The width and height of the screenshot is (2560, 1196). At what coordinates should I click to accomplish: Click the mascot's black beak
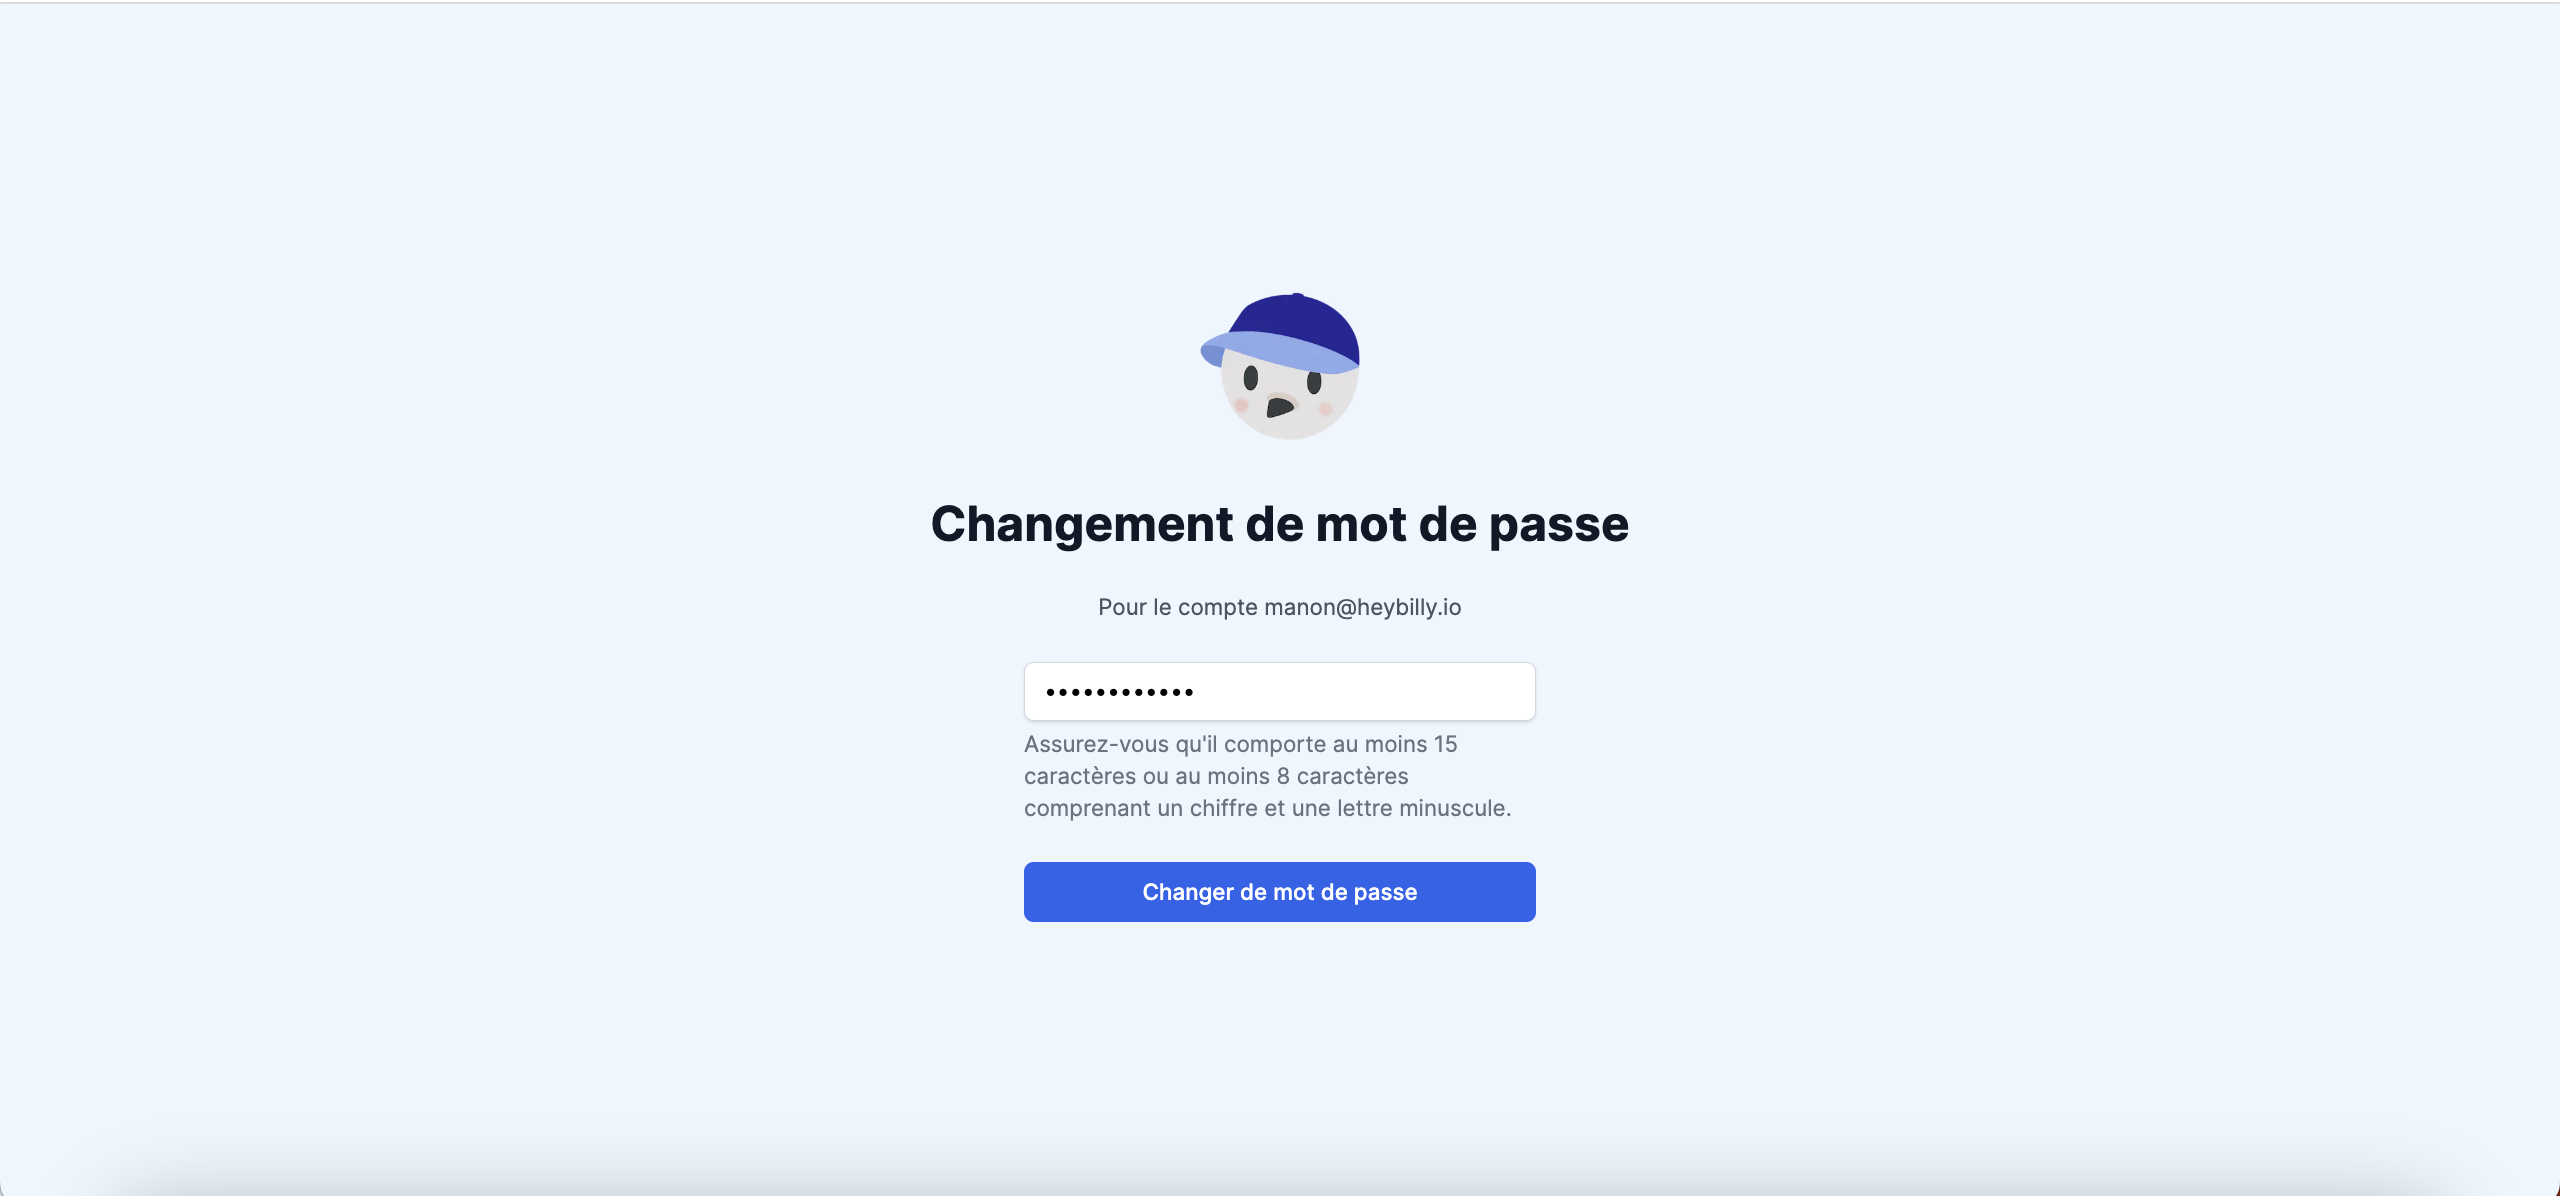1279,407
